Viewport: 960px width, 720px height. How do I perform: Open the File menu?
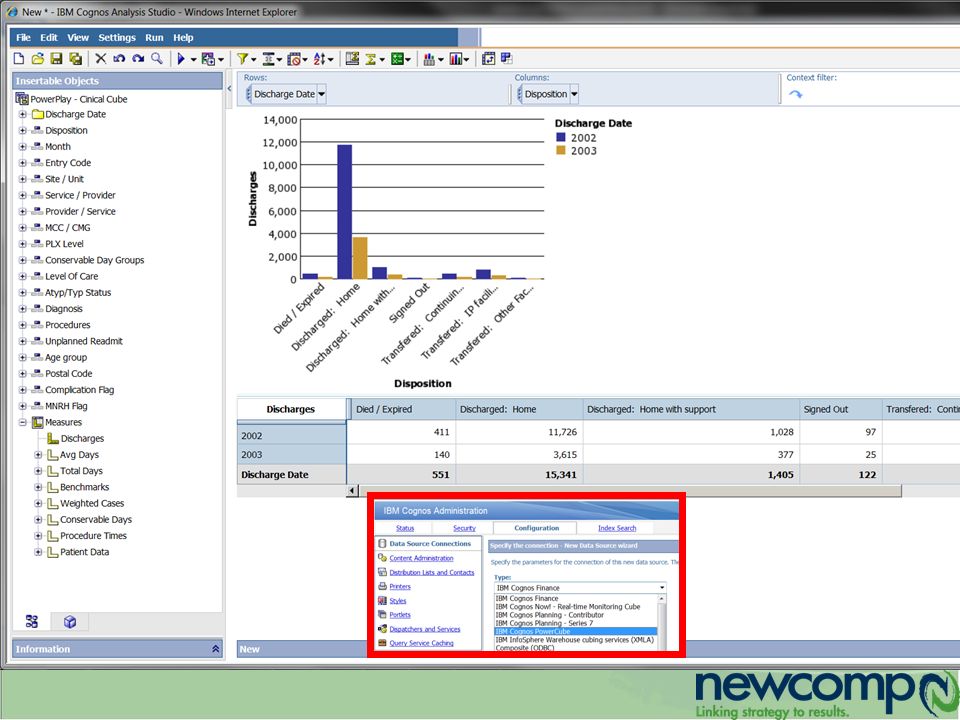(23, 37)
